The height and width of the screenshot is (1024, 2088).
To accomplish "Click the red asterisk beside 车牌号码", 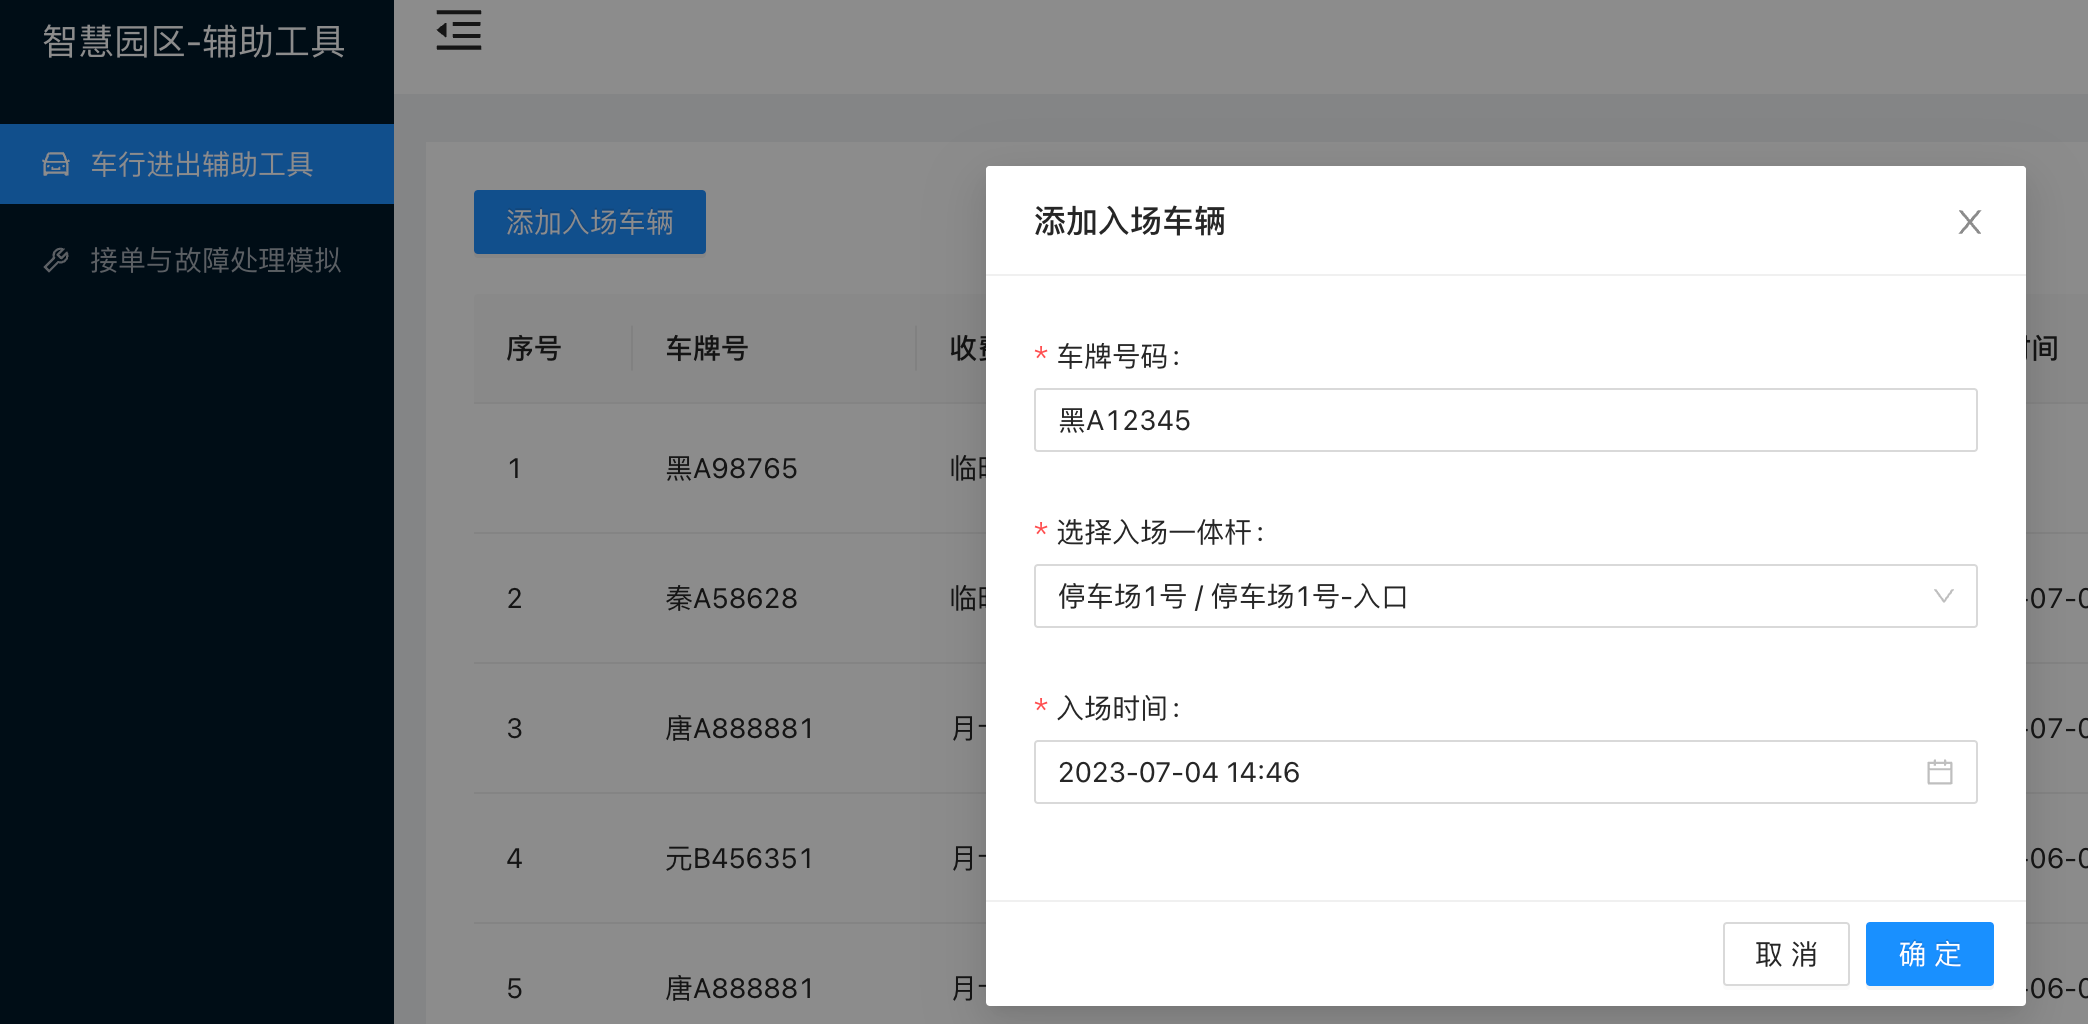I will pyautogui.click(x=1040, y=355).
